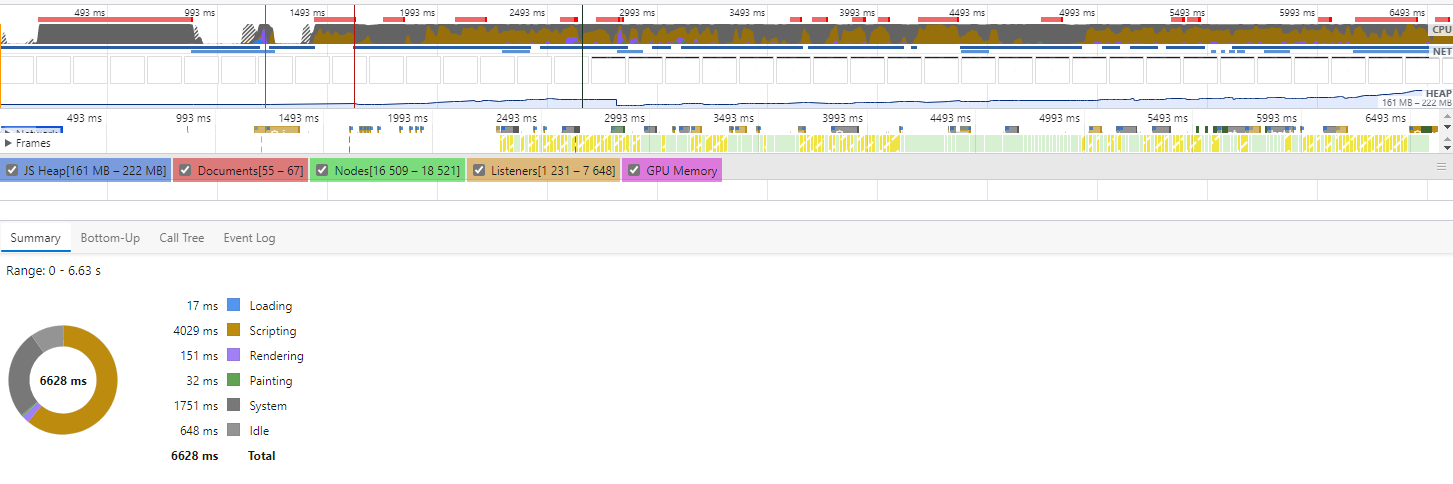This screenshot has width=1453, height=484.
Task: Click the 'Scripting' legend label
Action: (273, 330)
